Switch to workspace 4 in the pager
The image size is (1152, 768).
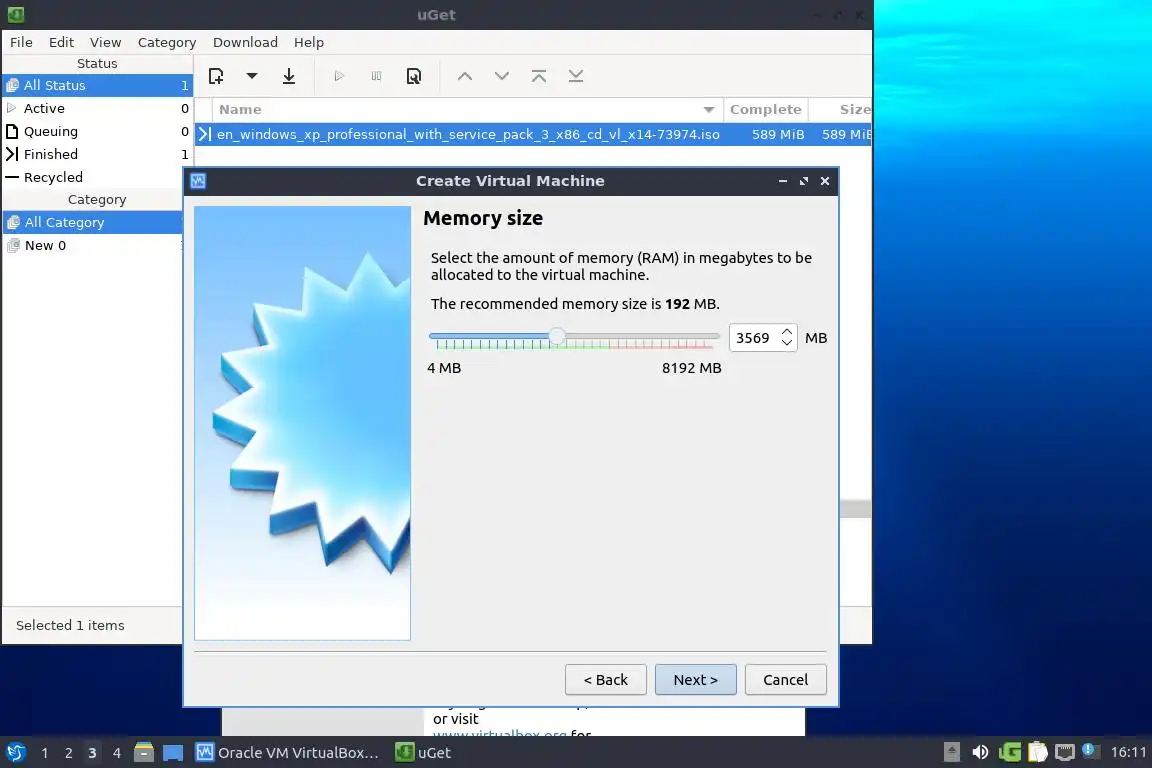(117, 753)
